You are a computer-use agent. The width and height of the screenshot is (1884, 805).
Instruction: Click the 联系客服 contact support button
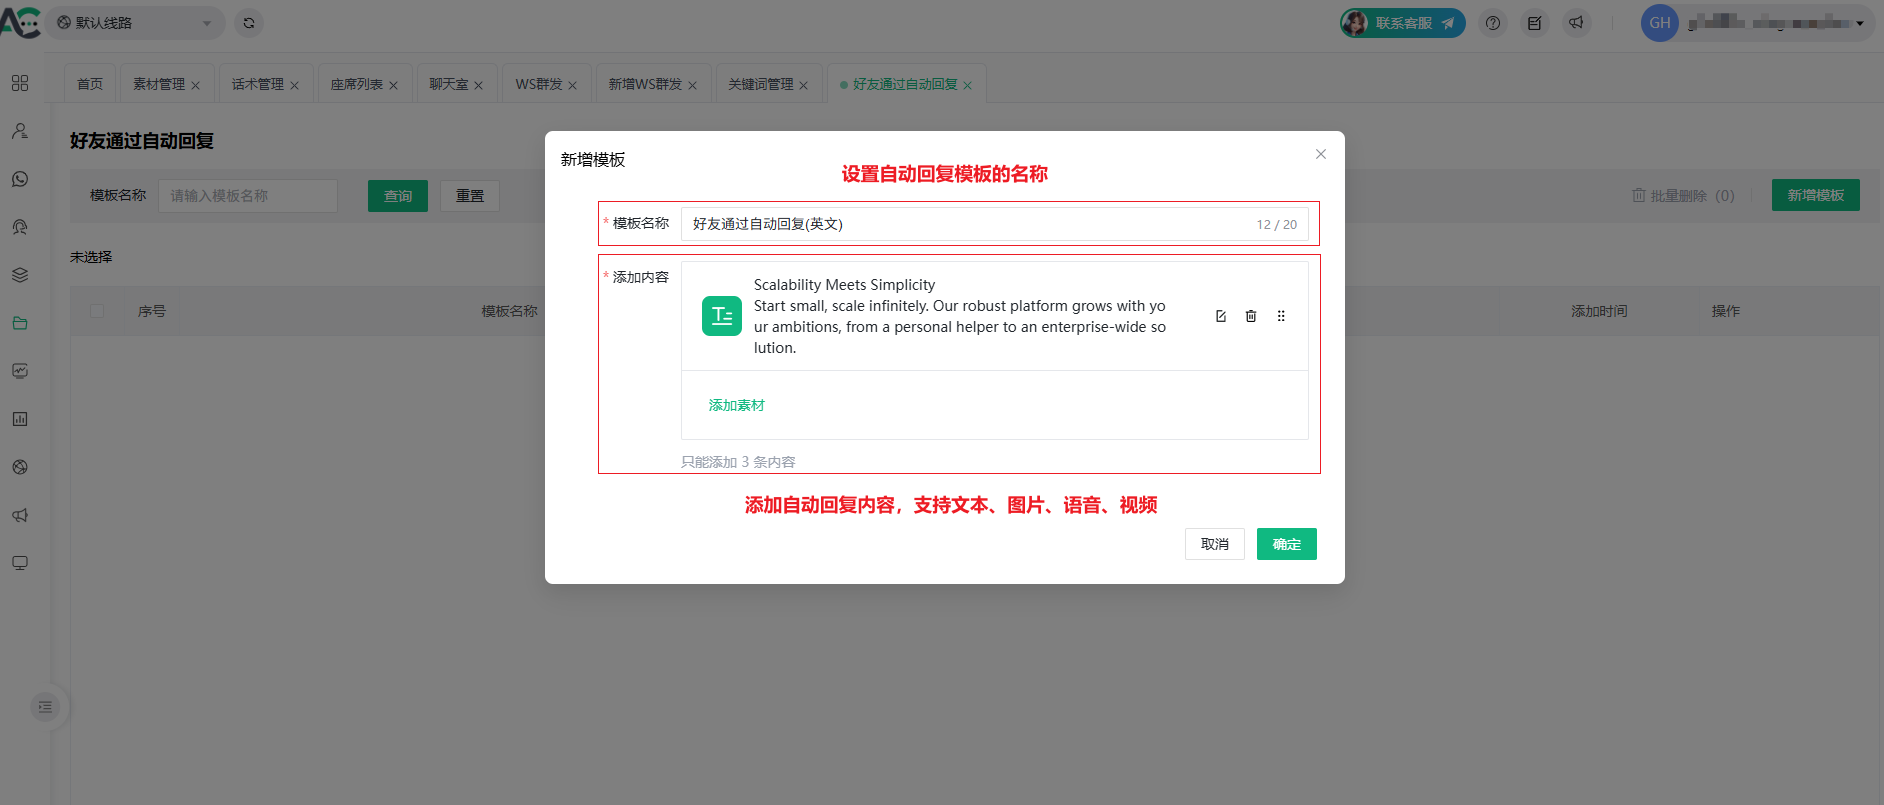(1403, 23)
